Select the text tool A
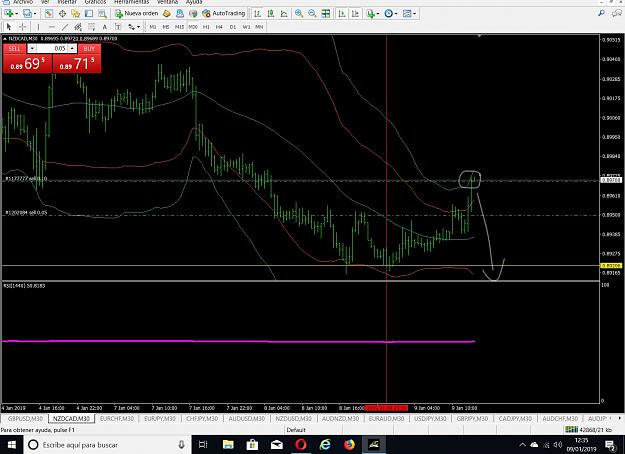The width and height of the screenshot is (625, 454). pos(104,27)
